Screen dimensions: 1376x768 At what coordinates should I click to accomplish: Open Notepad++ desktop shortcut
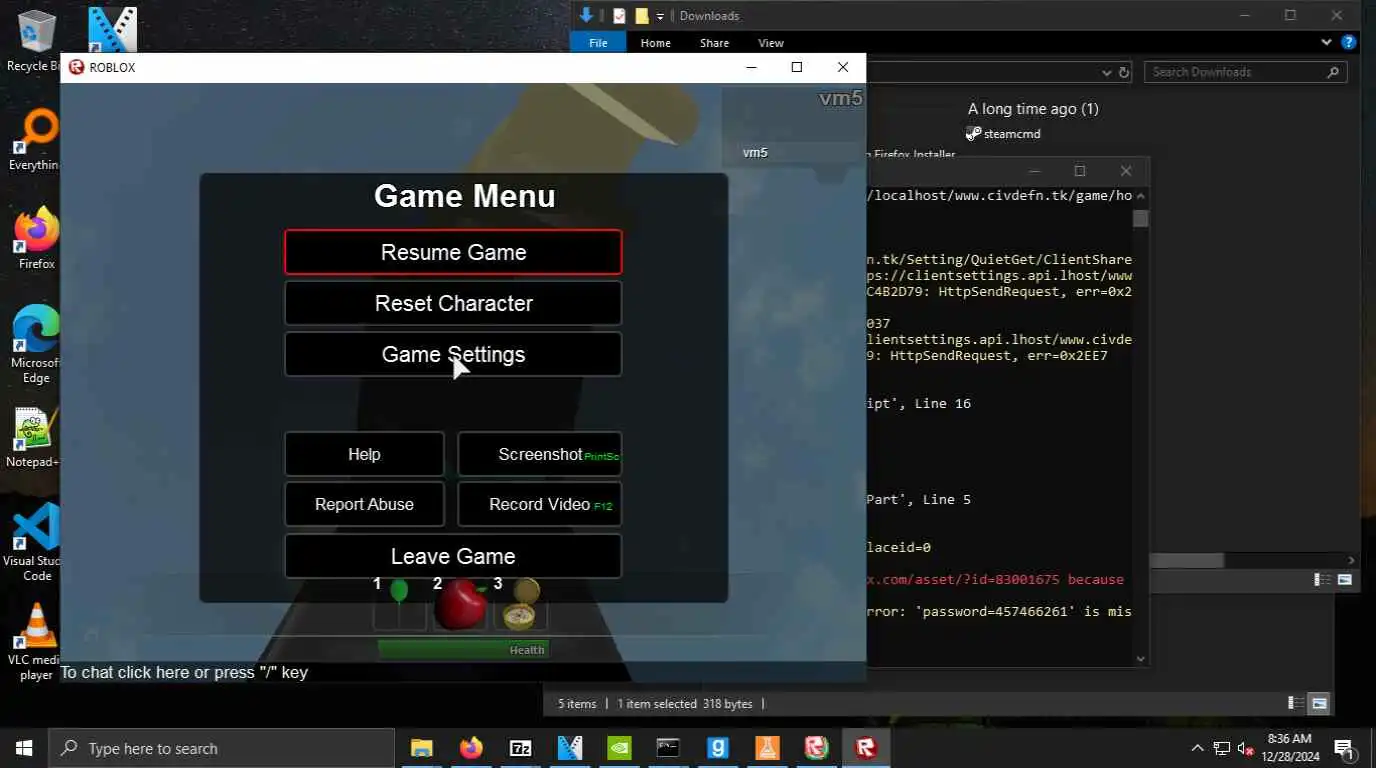click(34, 438)
